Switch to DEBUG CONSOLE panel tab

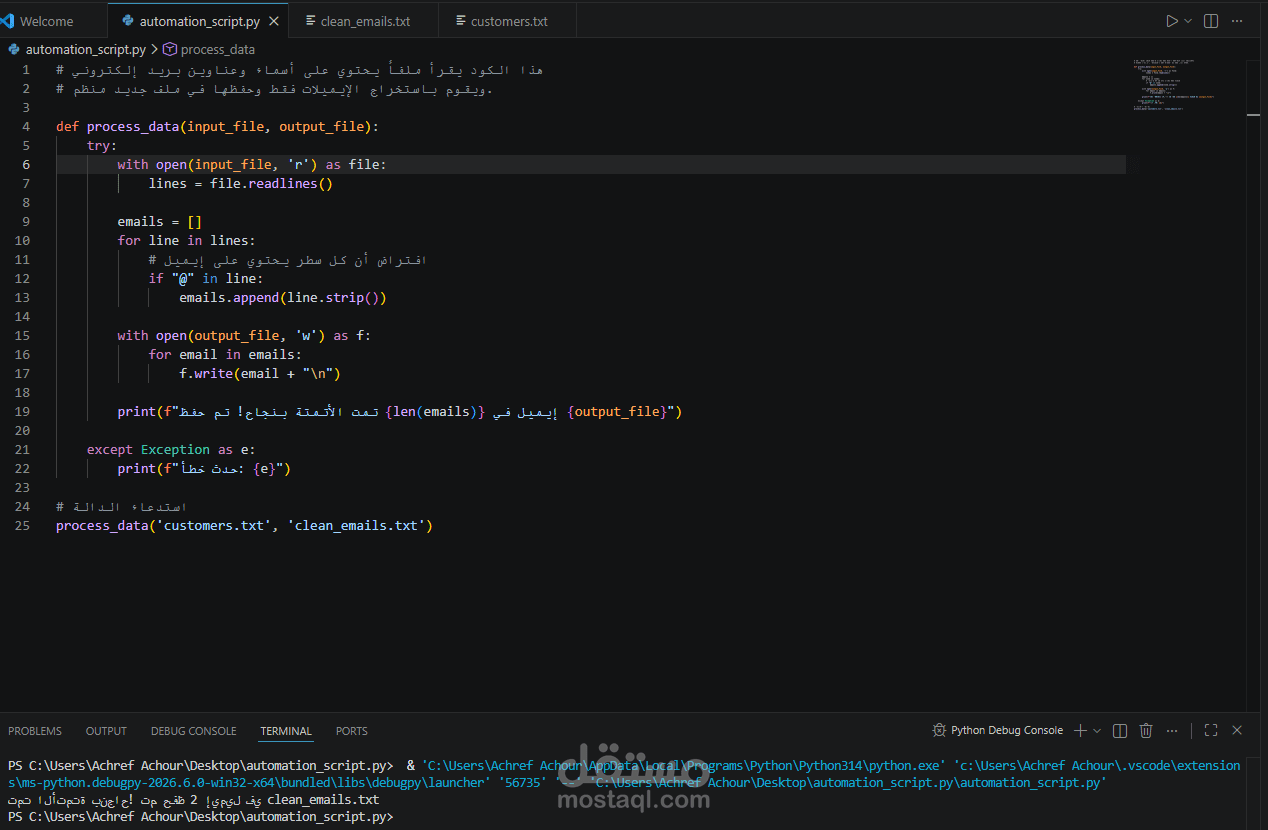coord(194,731)
